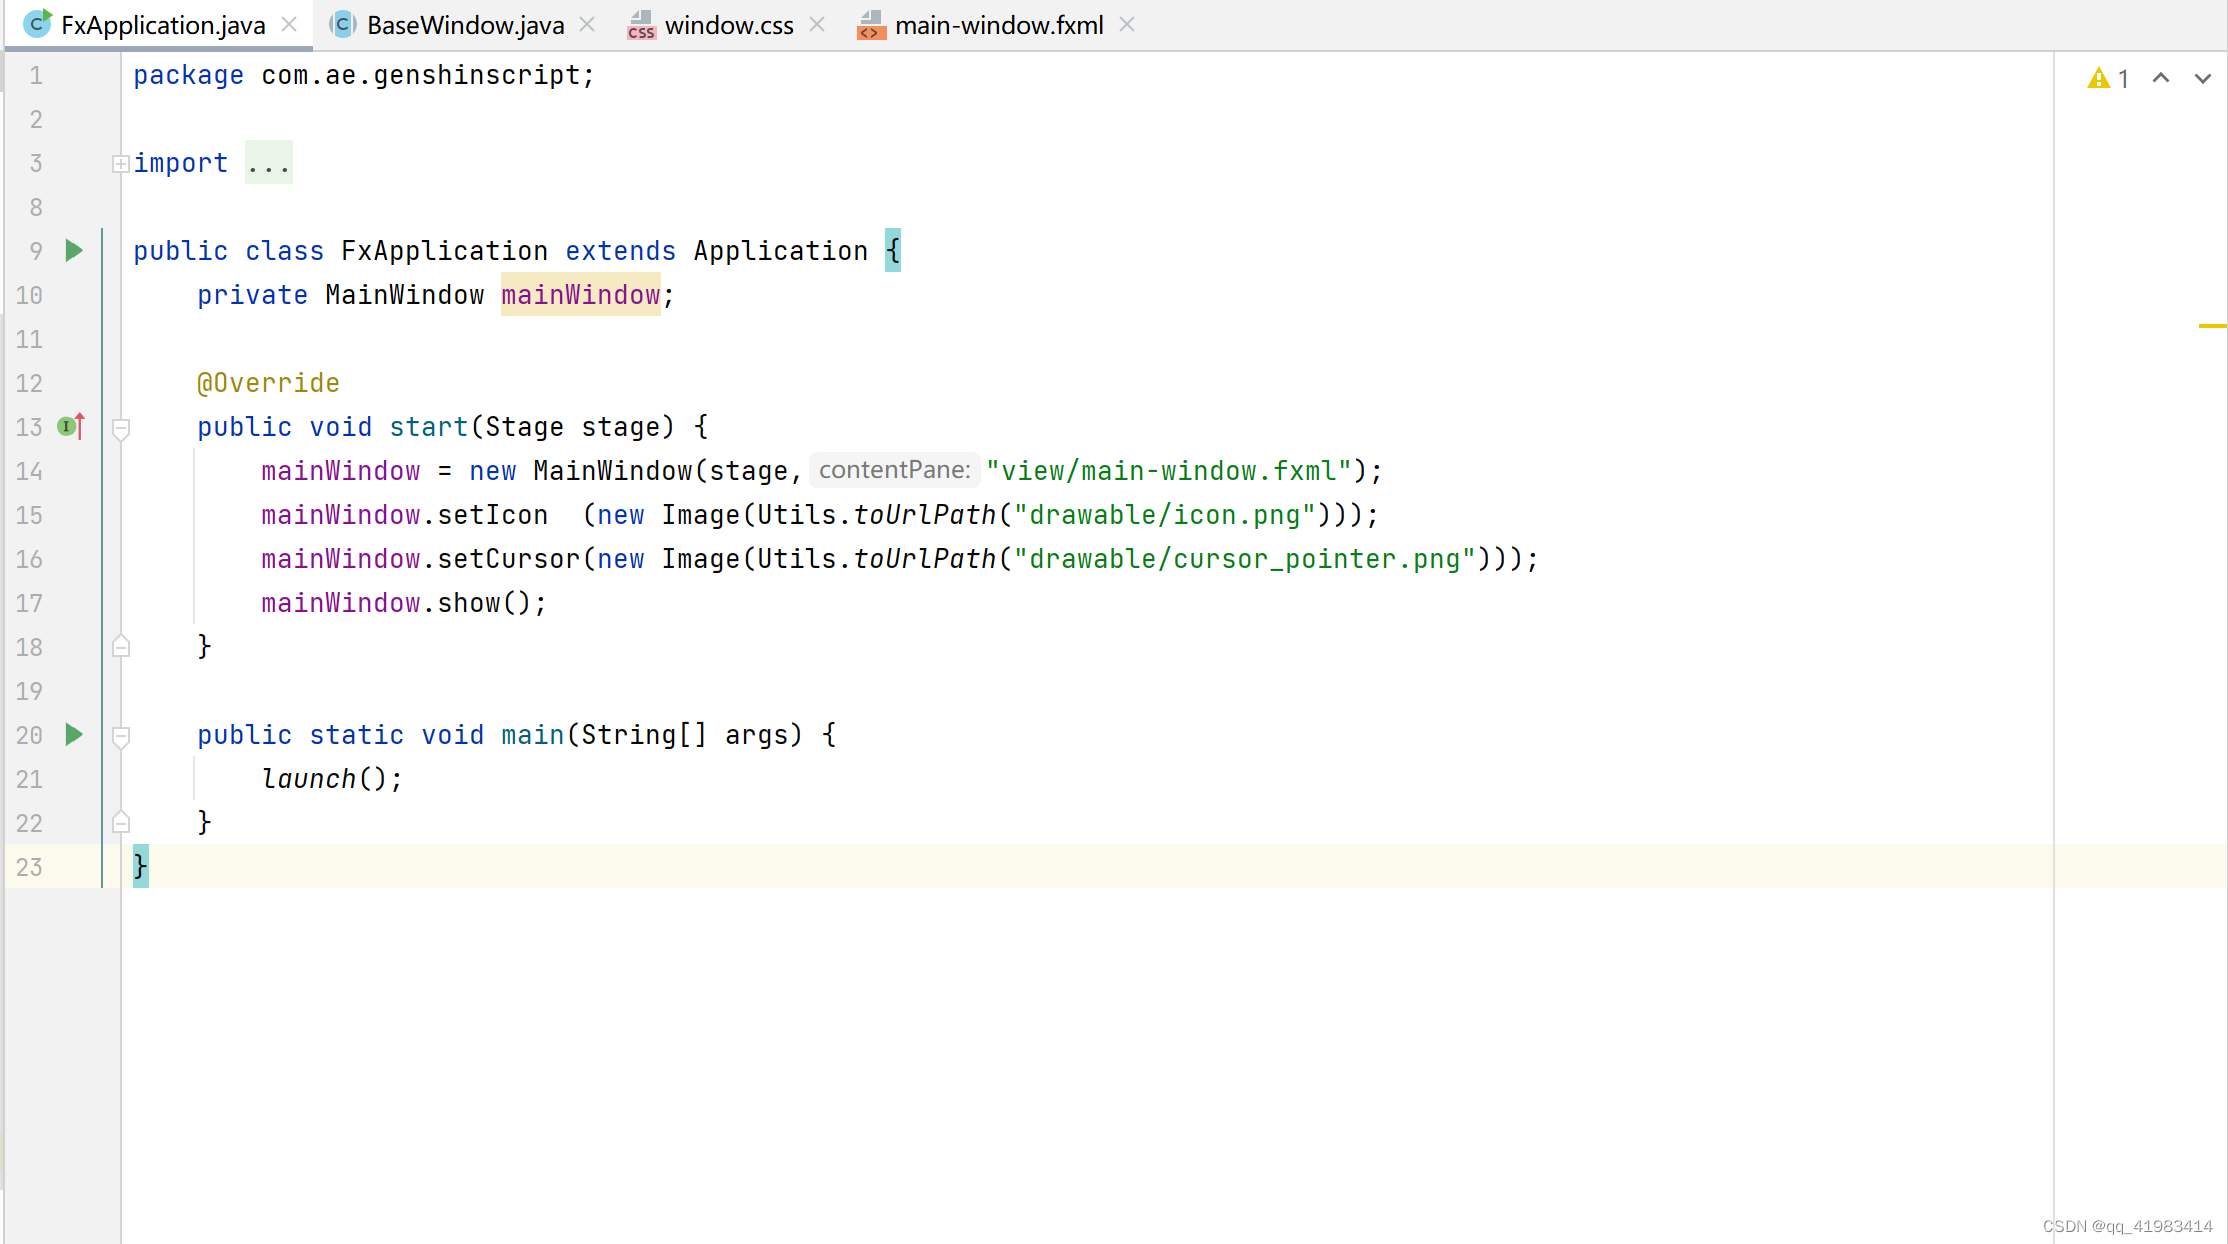Click the highlighted mainWindow field on line 10
Viewport: 2228px width, 1244px height.
[x=580, y=295]
